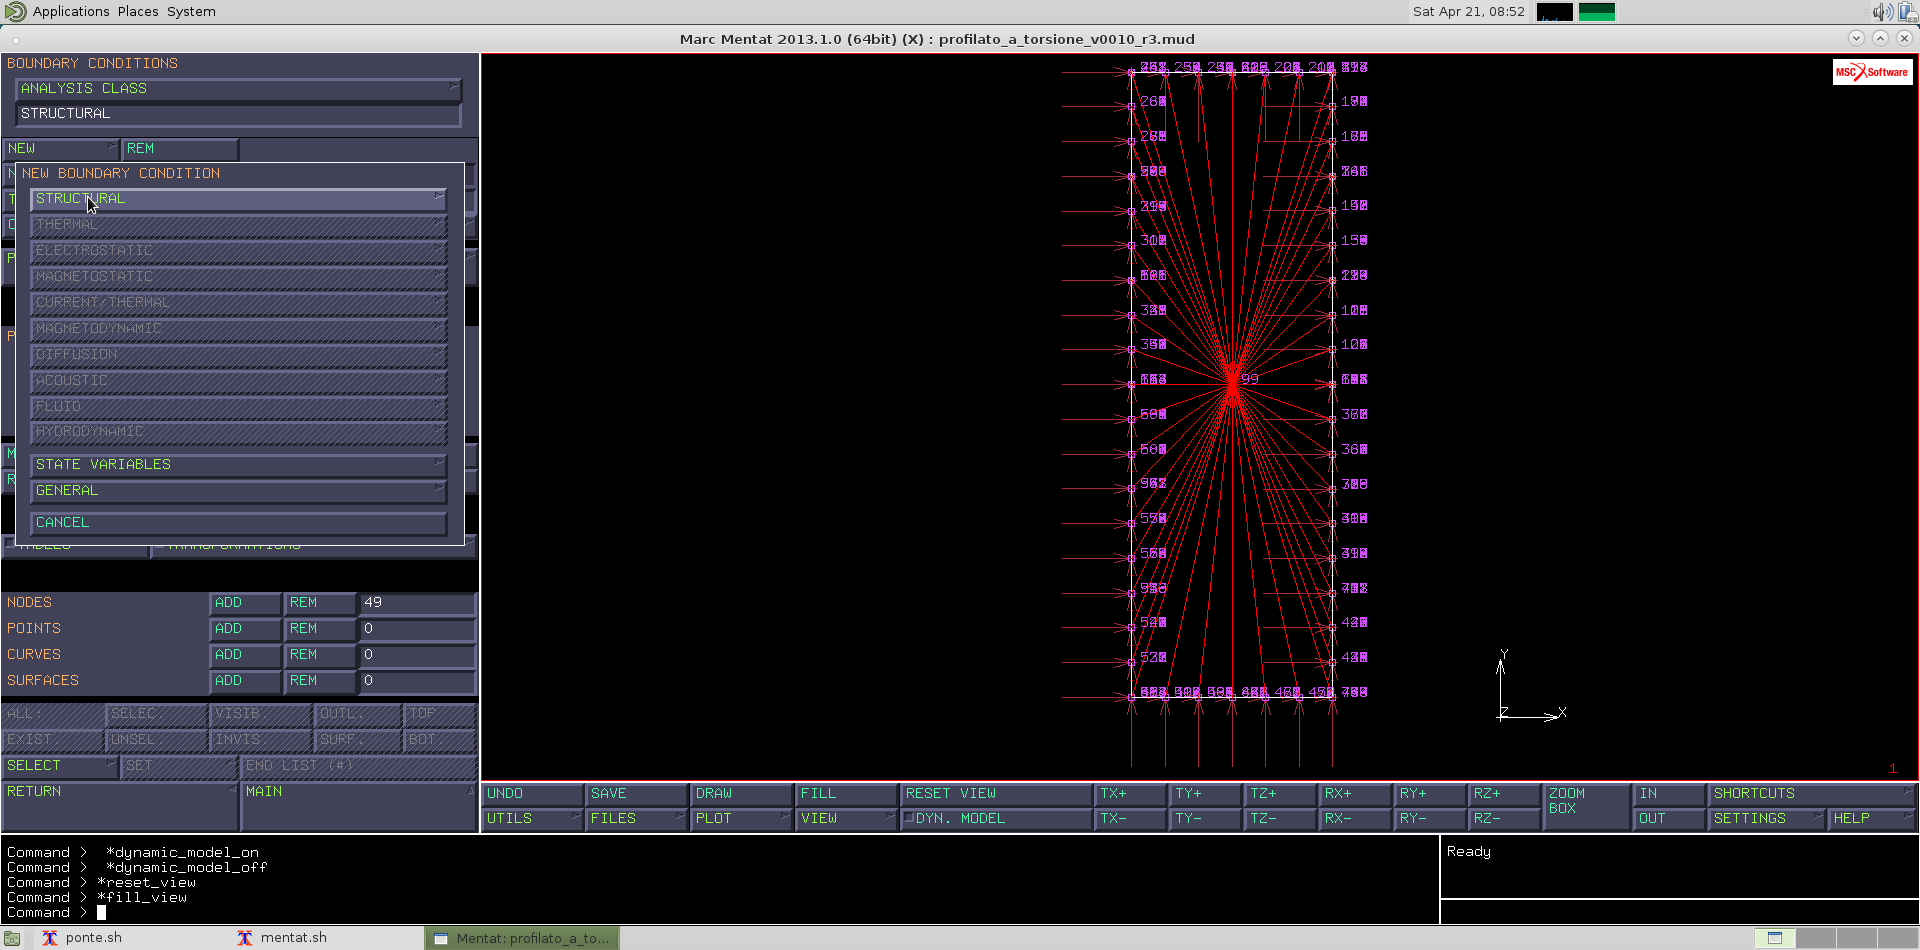Open the FILES menu
This screenshot has width=1920, height=950.
click(x=637, y=819)
